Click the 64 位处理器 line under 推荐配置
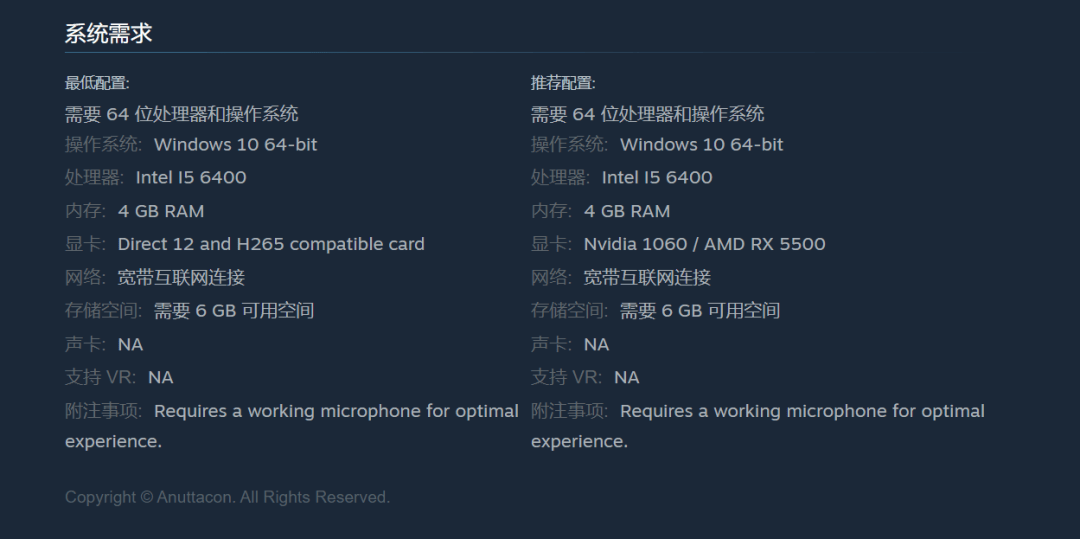Screen dimensions: 1080x539 (x=647, y=114)
